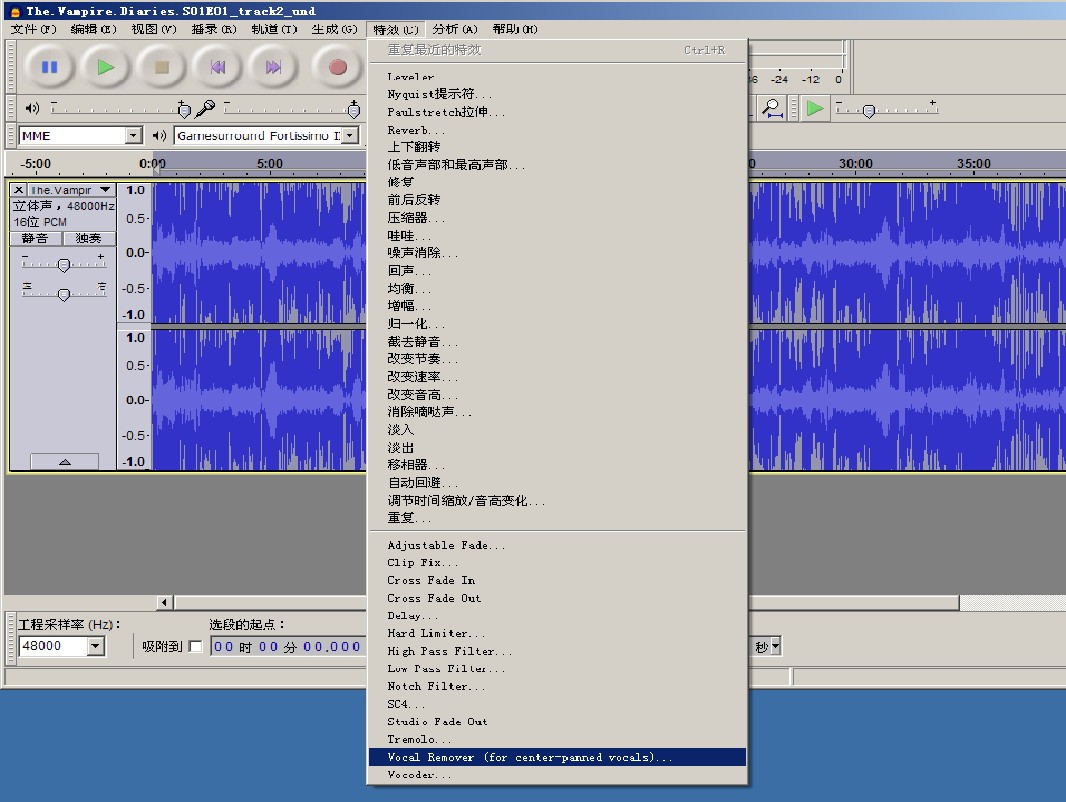This screenshot has width=1066, height=802.
Task: Choose Cross Fade In effect
Action: [x=557, y=580]
